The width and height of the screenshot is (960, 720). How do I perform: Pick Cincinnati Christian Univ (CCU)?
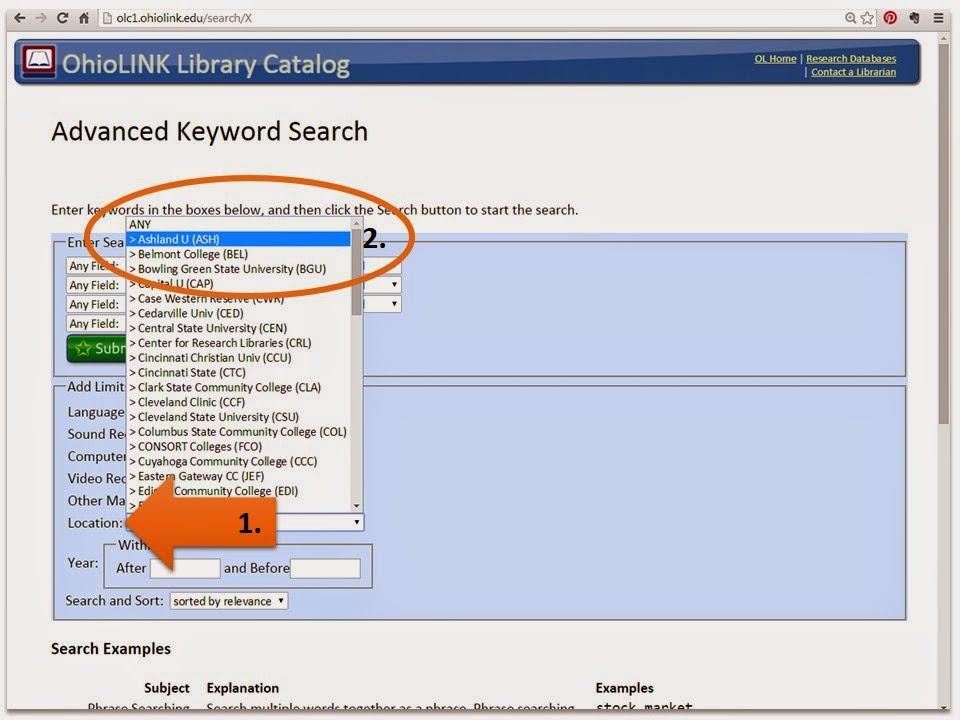coord(238,358)
